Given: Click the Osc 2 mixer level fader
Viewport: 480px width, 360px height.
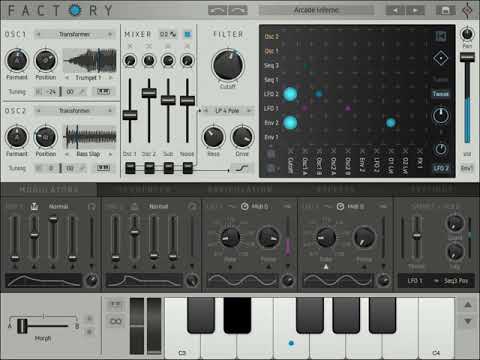Looking at the screenshot, I should [149, 92].
